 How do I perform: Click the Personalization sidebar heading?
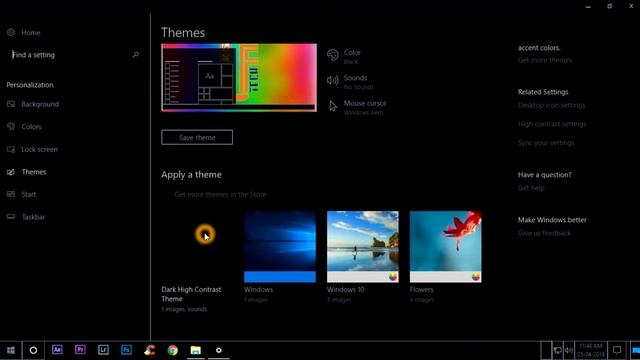[30, 85]
